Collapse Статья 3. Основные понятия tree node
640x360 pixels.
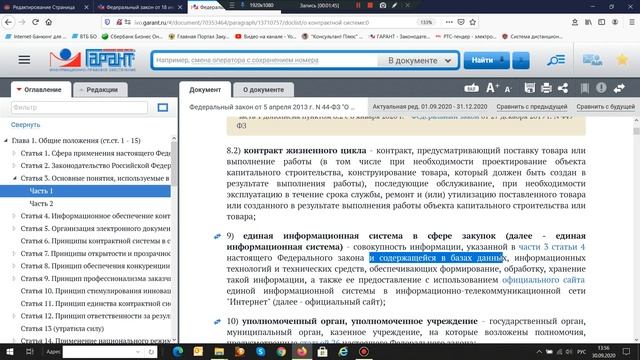point(14,178)
